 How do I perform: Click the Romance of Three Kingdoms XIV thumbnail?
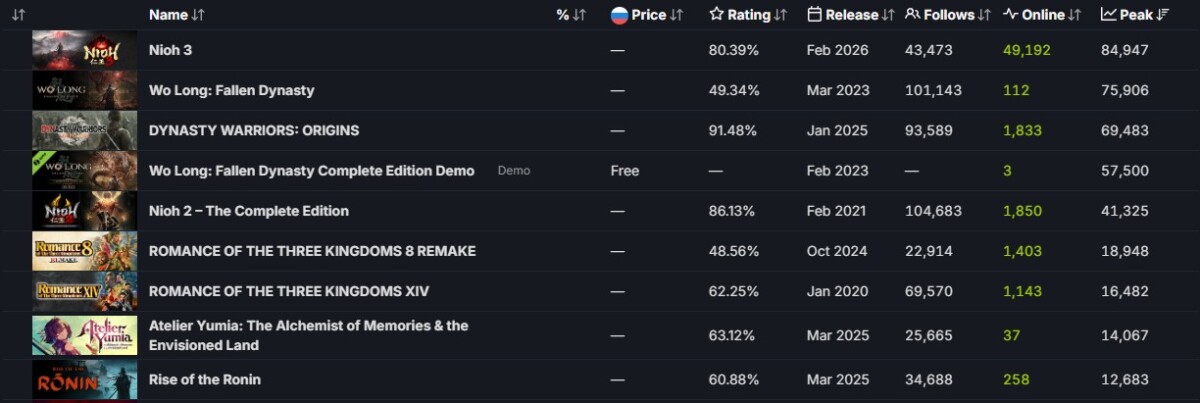tap(84, 291)
